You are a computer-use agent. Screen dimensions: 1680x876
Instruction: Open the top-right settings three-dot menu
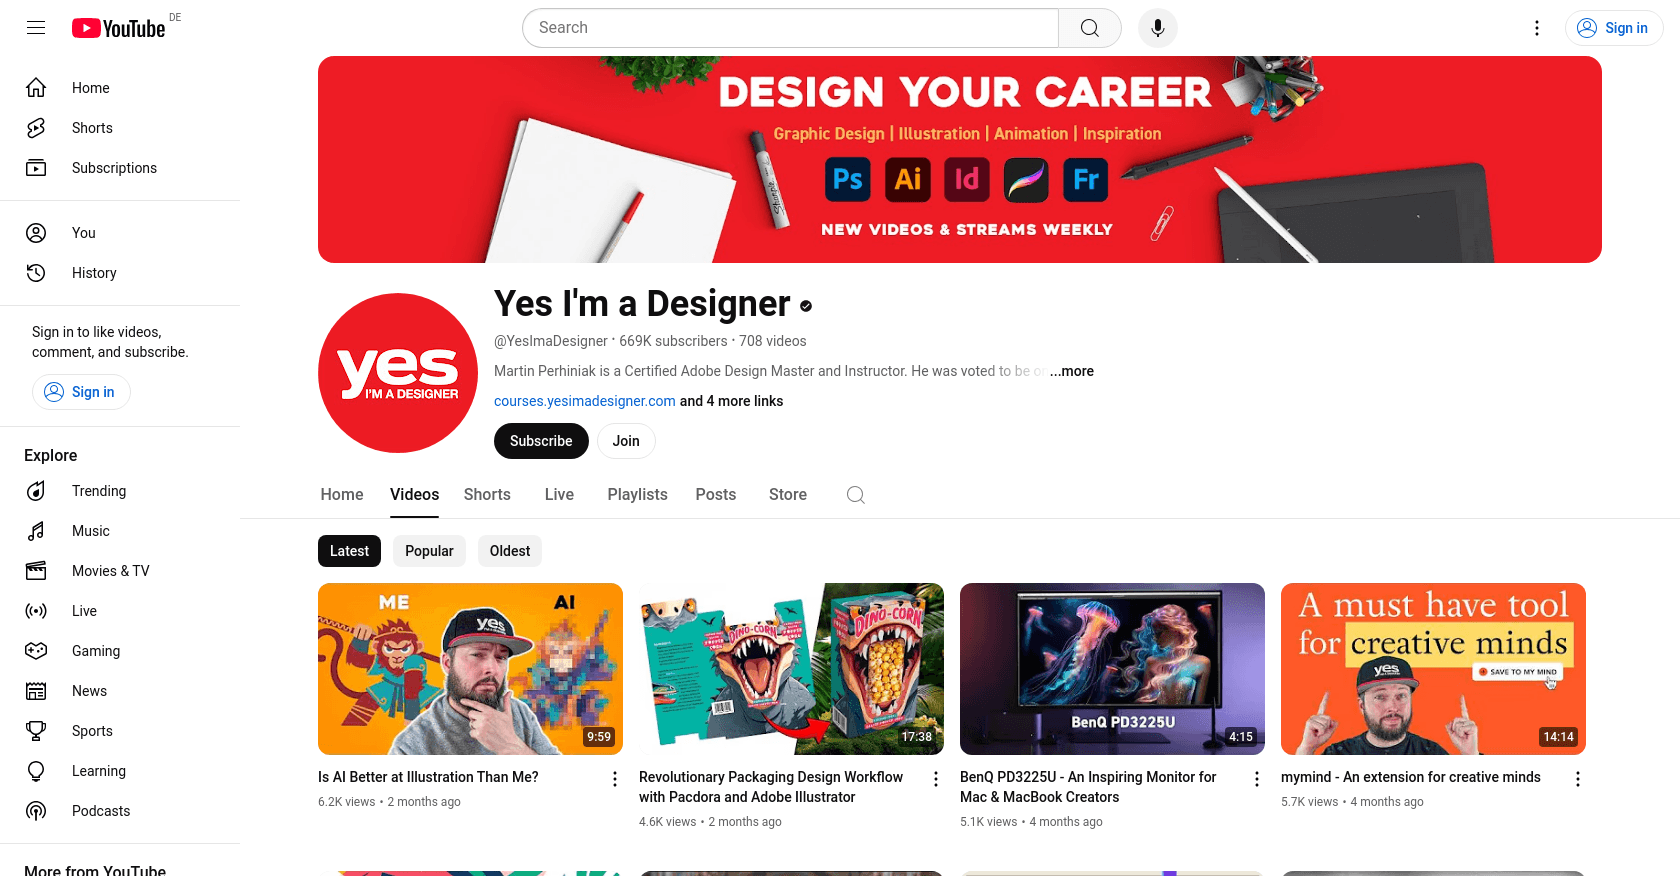(x=1537, y=28)
